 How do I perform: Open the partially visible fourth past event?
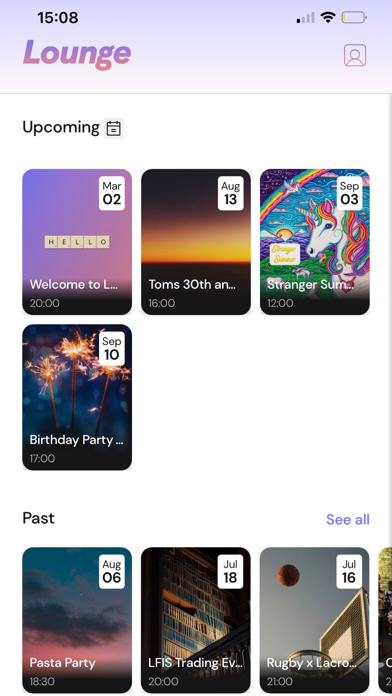point(385,620)
